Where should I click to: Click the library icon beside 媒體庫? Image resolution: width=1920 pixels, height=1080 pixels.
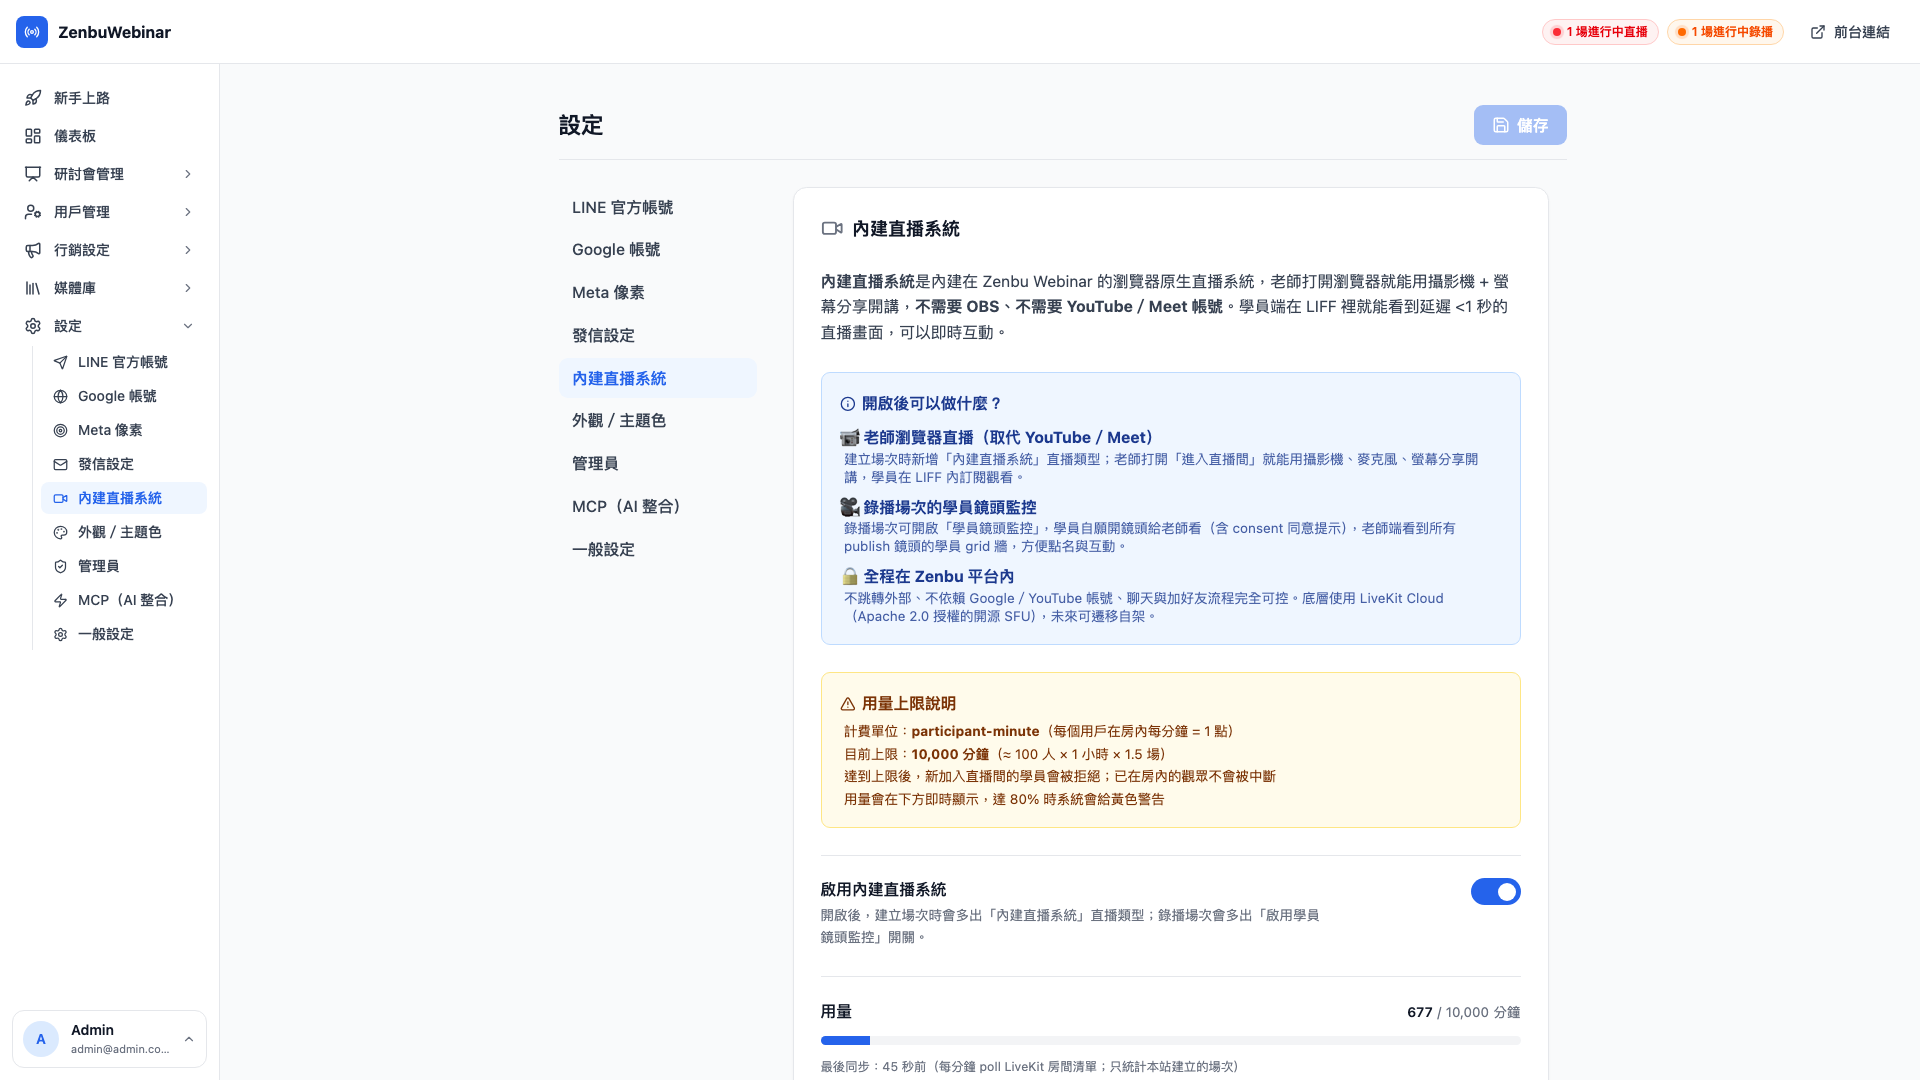coord(33,288)
